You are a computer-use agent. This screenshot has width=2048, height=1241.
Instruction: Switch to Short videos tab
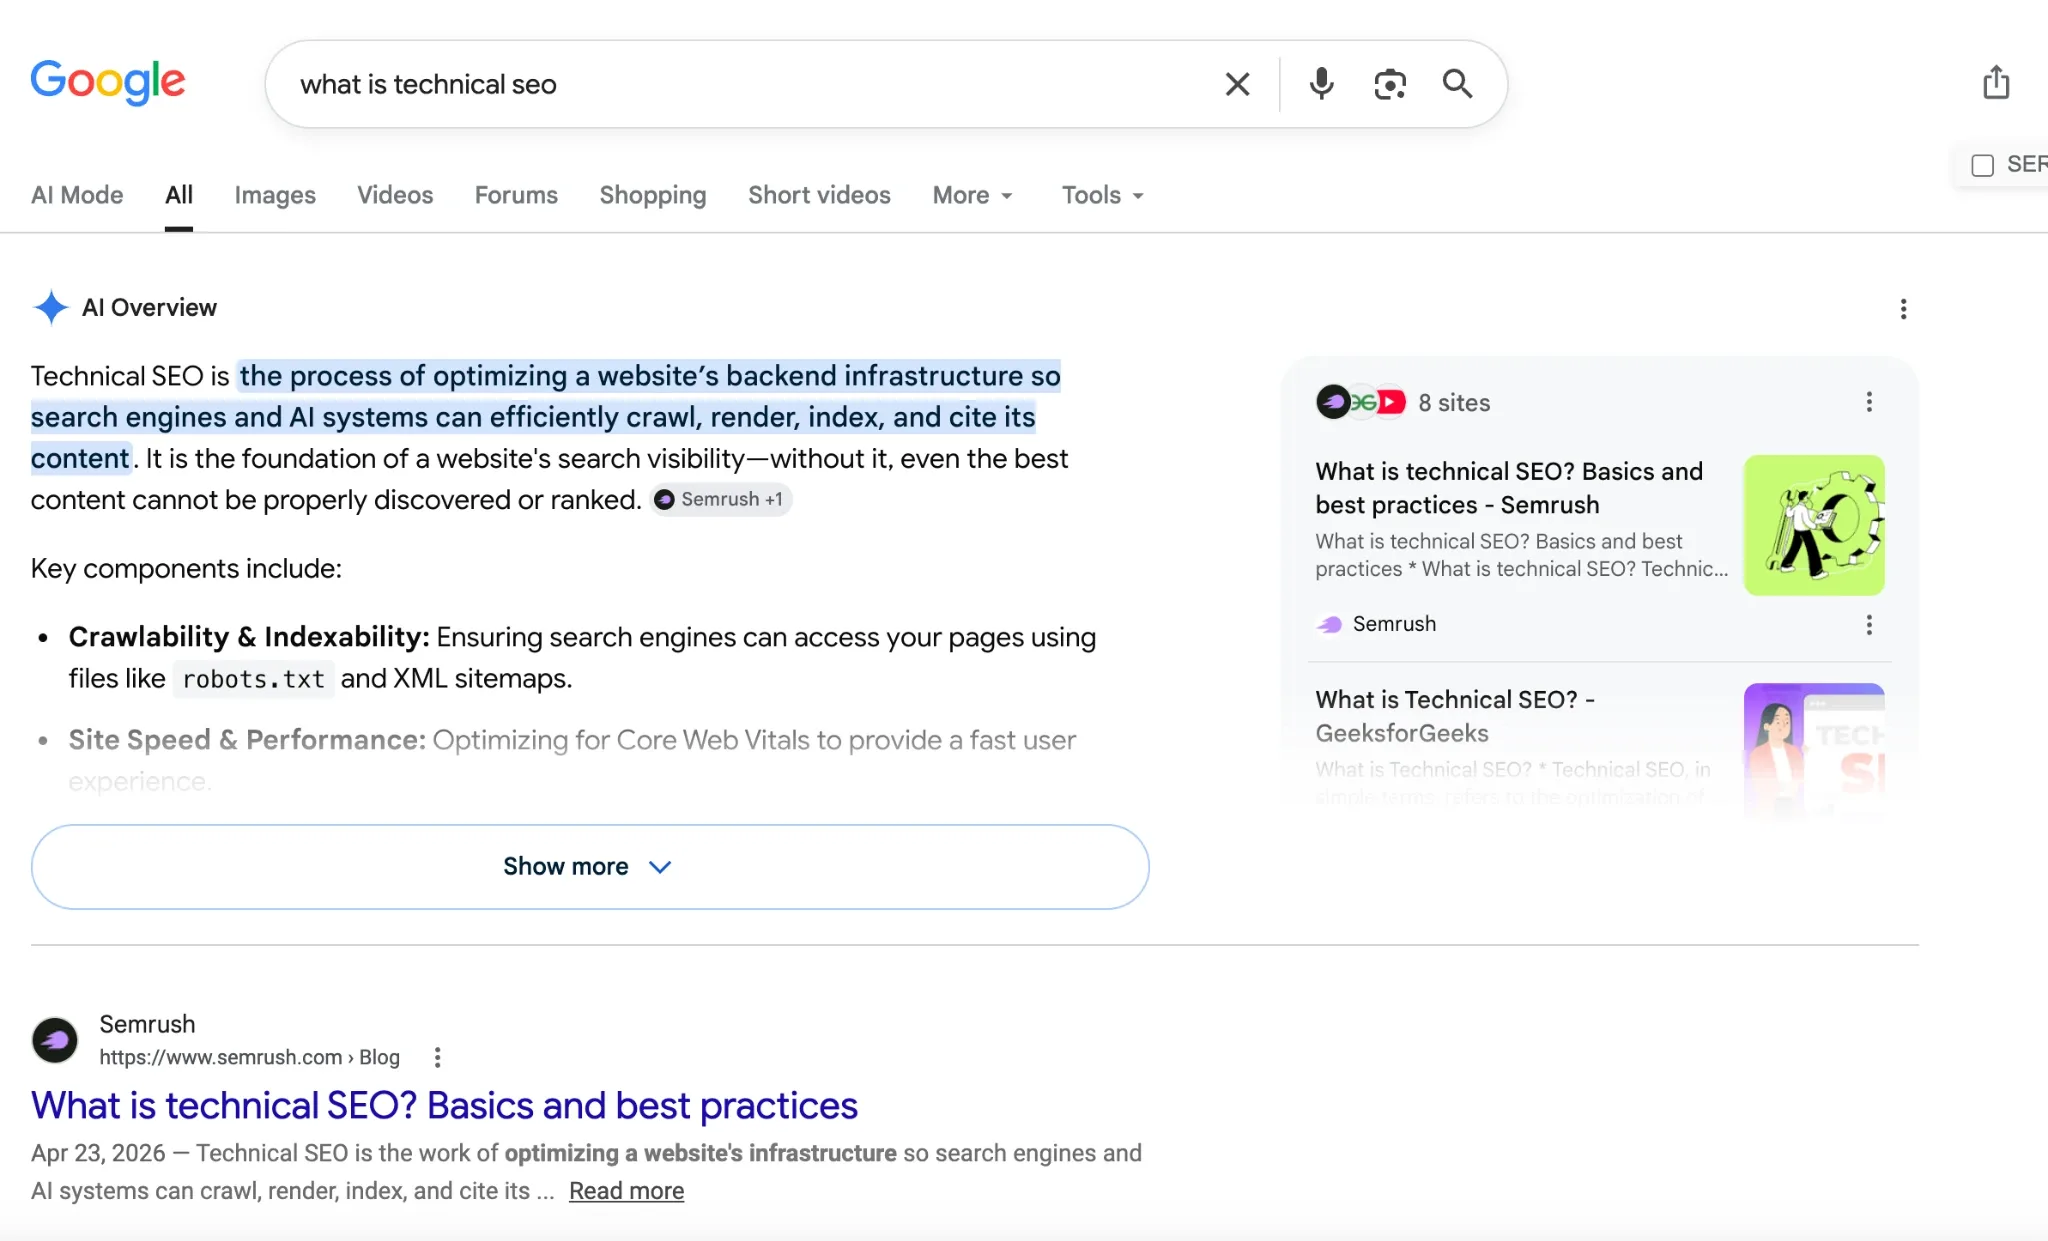[x=819, y=195]
